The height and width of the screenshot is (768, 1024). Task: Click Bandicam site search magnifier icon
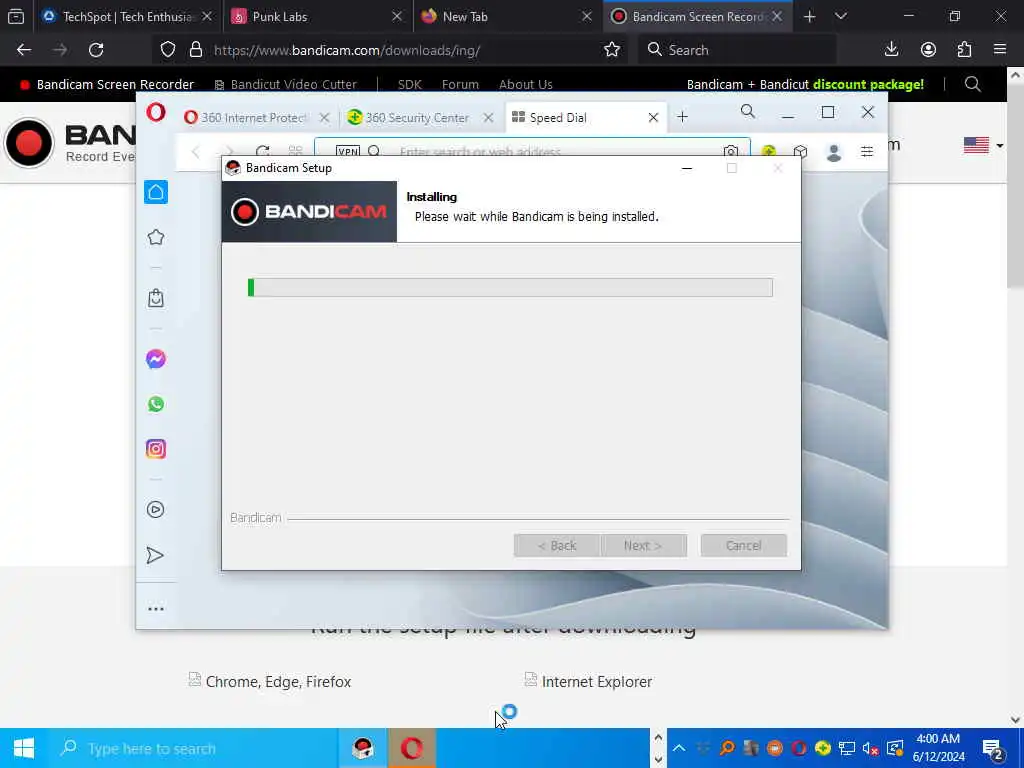(972, 84)
